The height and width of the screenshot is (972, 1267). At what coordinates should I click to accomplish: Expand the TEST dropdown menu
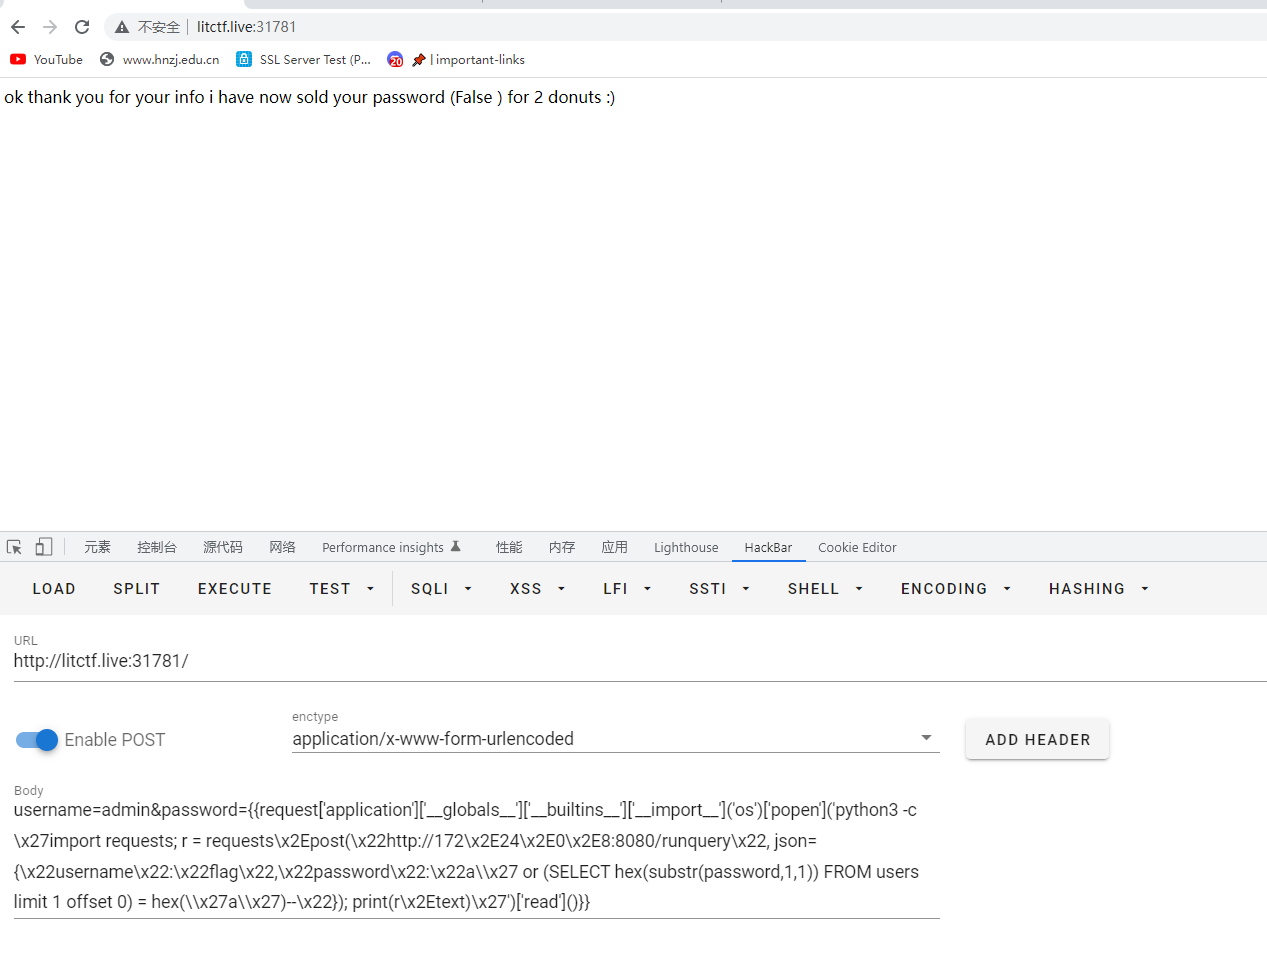pos(342,589)
